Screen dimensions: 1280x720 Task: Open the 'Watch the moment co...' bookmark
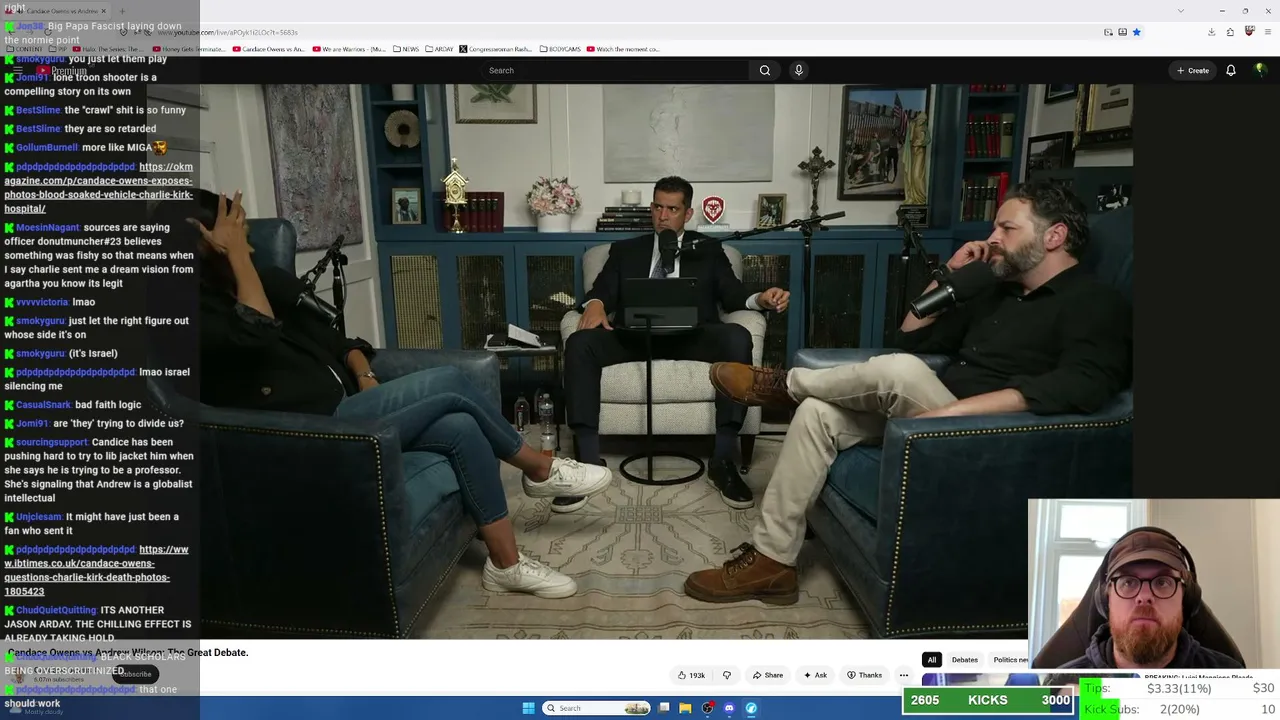coord(623,49)
